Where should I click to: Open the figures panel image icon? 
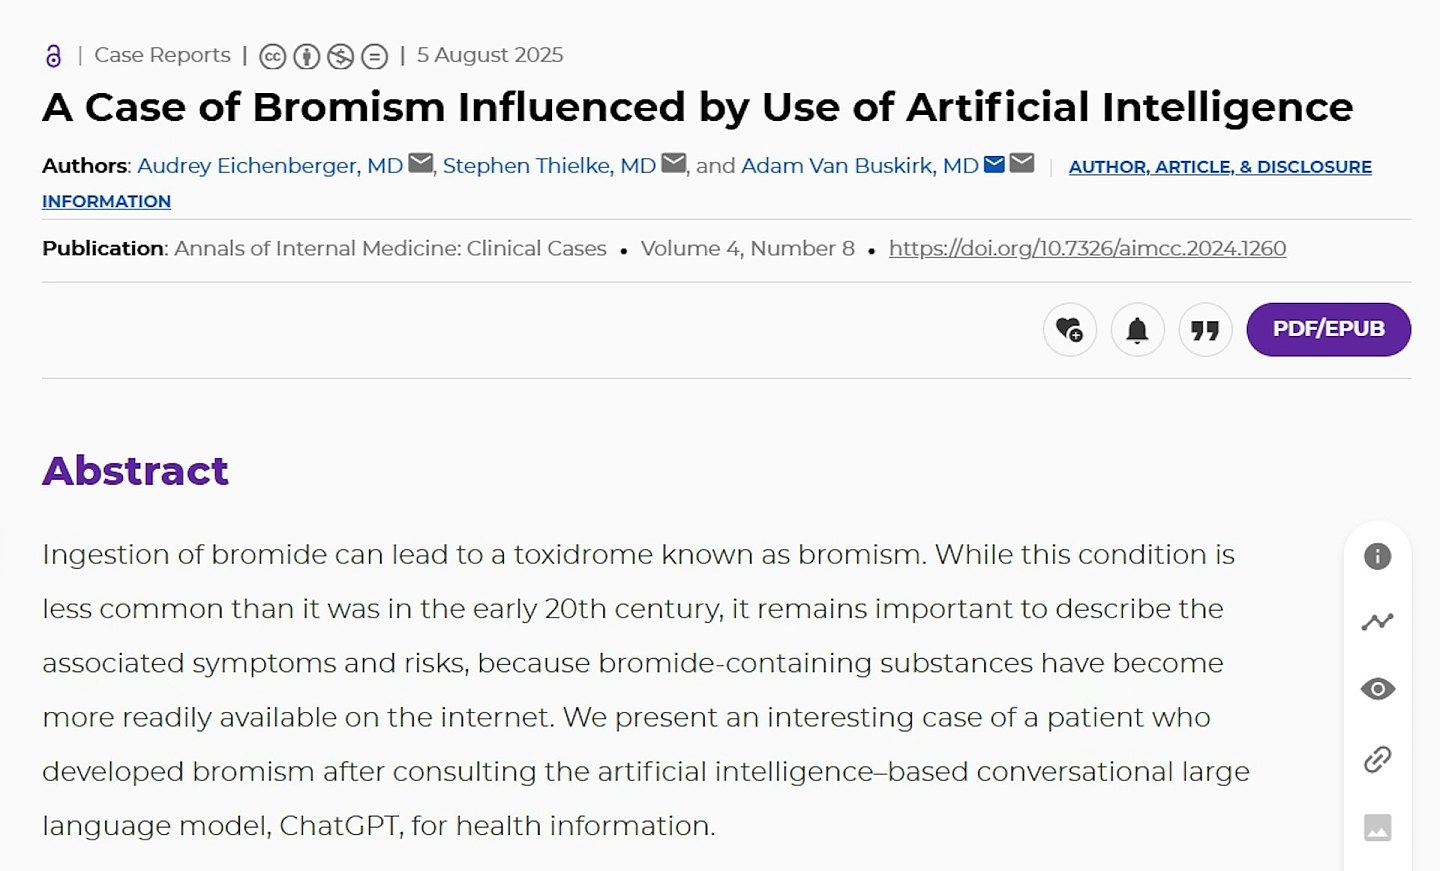click(x=1378, y=828)
